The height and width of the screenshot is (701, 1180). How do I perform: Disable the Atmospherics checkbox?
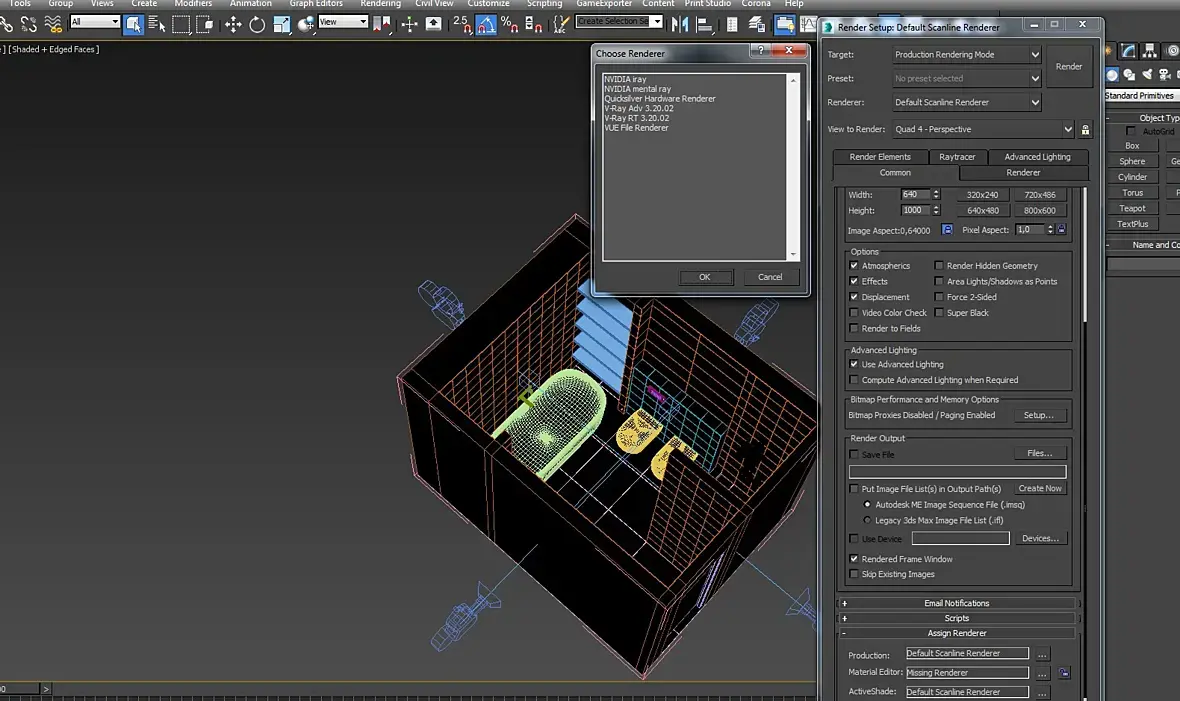(x=854, y=266)
